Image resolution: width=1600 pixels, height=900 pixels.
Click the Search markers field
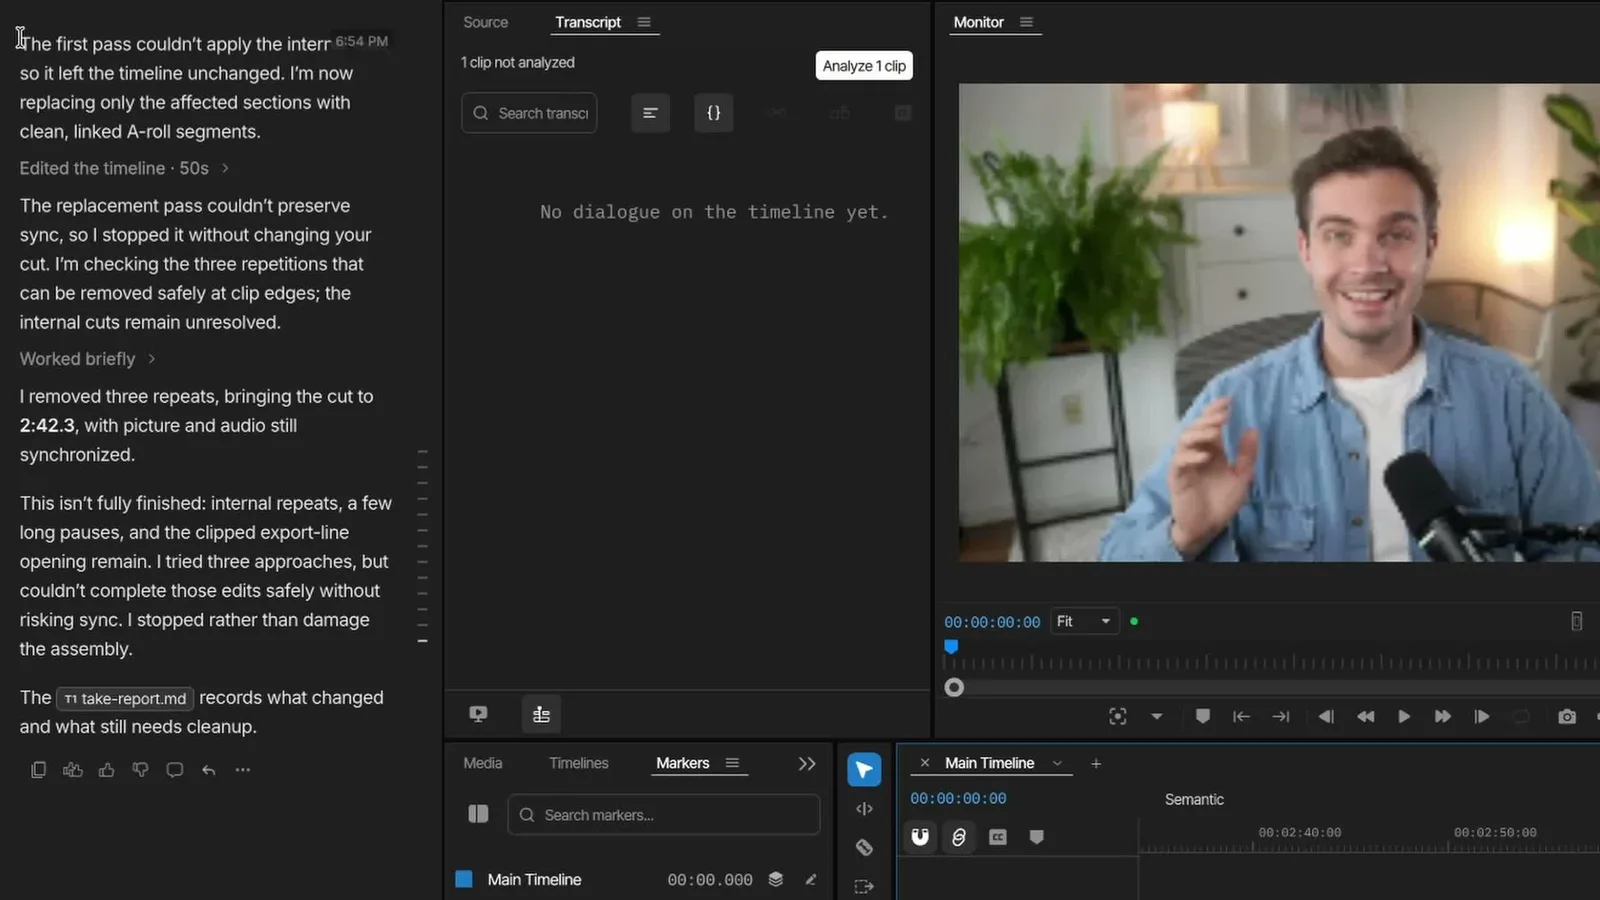(x=664, y=815)
